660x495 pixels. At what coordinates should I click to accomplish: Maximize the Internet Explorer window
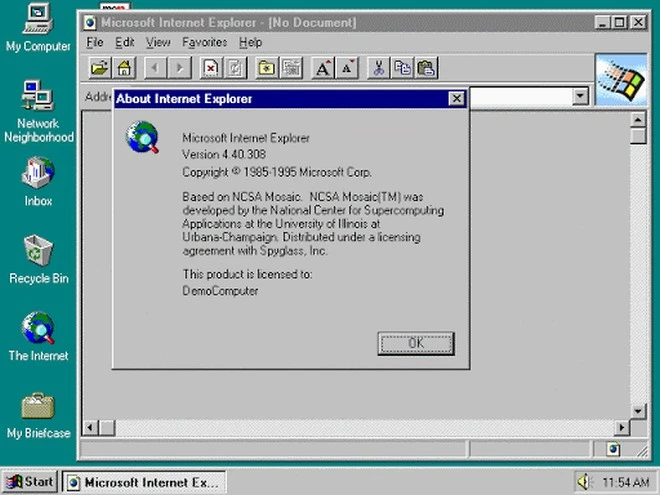pos(619,22)
